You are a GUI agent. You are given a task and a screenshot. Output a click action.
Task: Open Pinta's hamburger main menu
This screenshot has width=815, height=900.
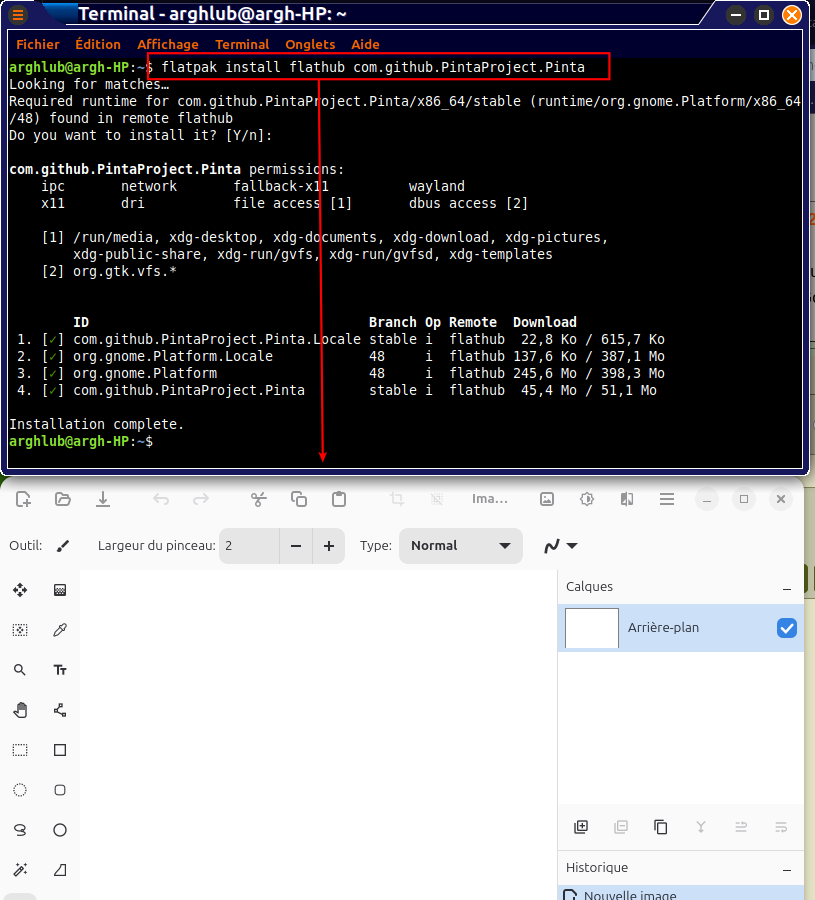pyautogui.click(x=667, y=499)
